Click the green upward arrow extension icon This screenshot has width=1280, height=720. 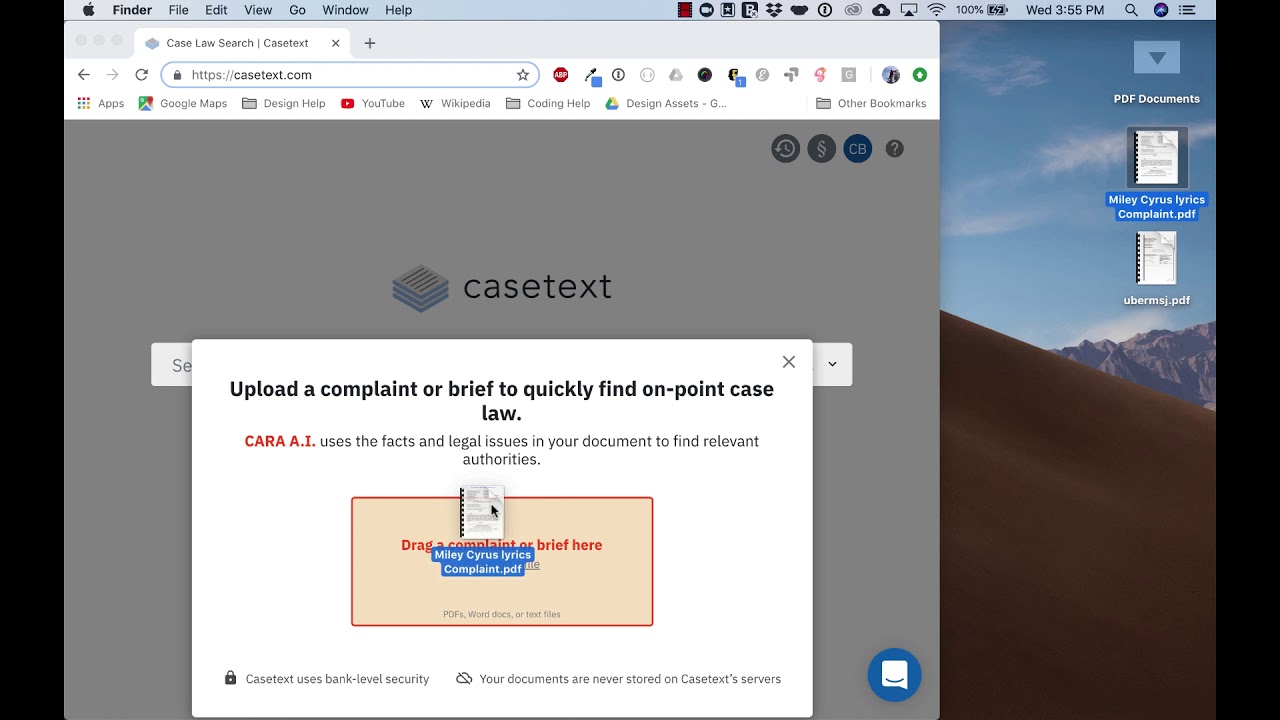point(920,75)
